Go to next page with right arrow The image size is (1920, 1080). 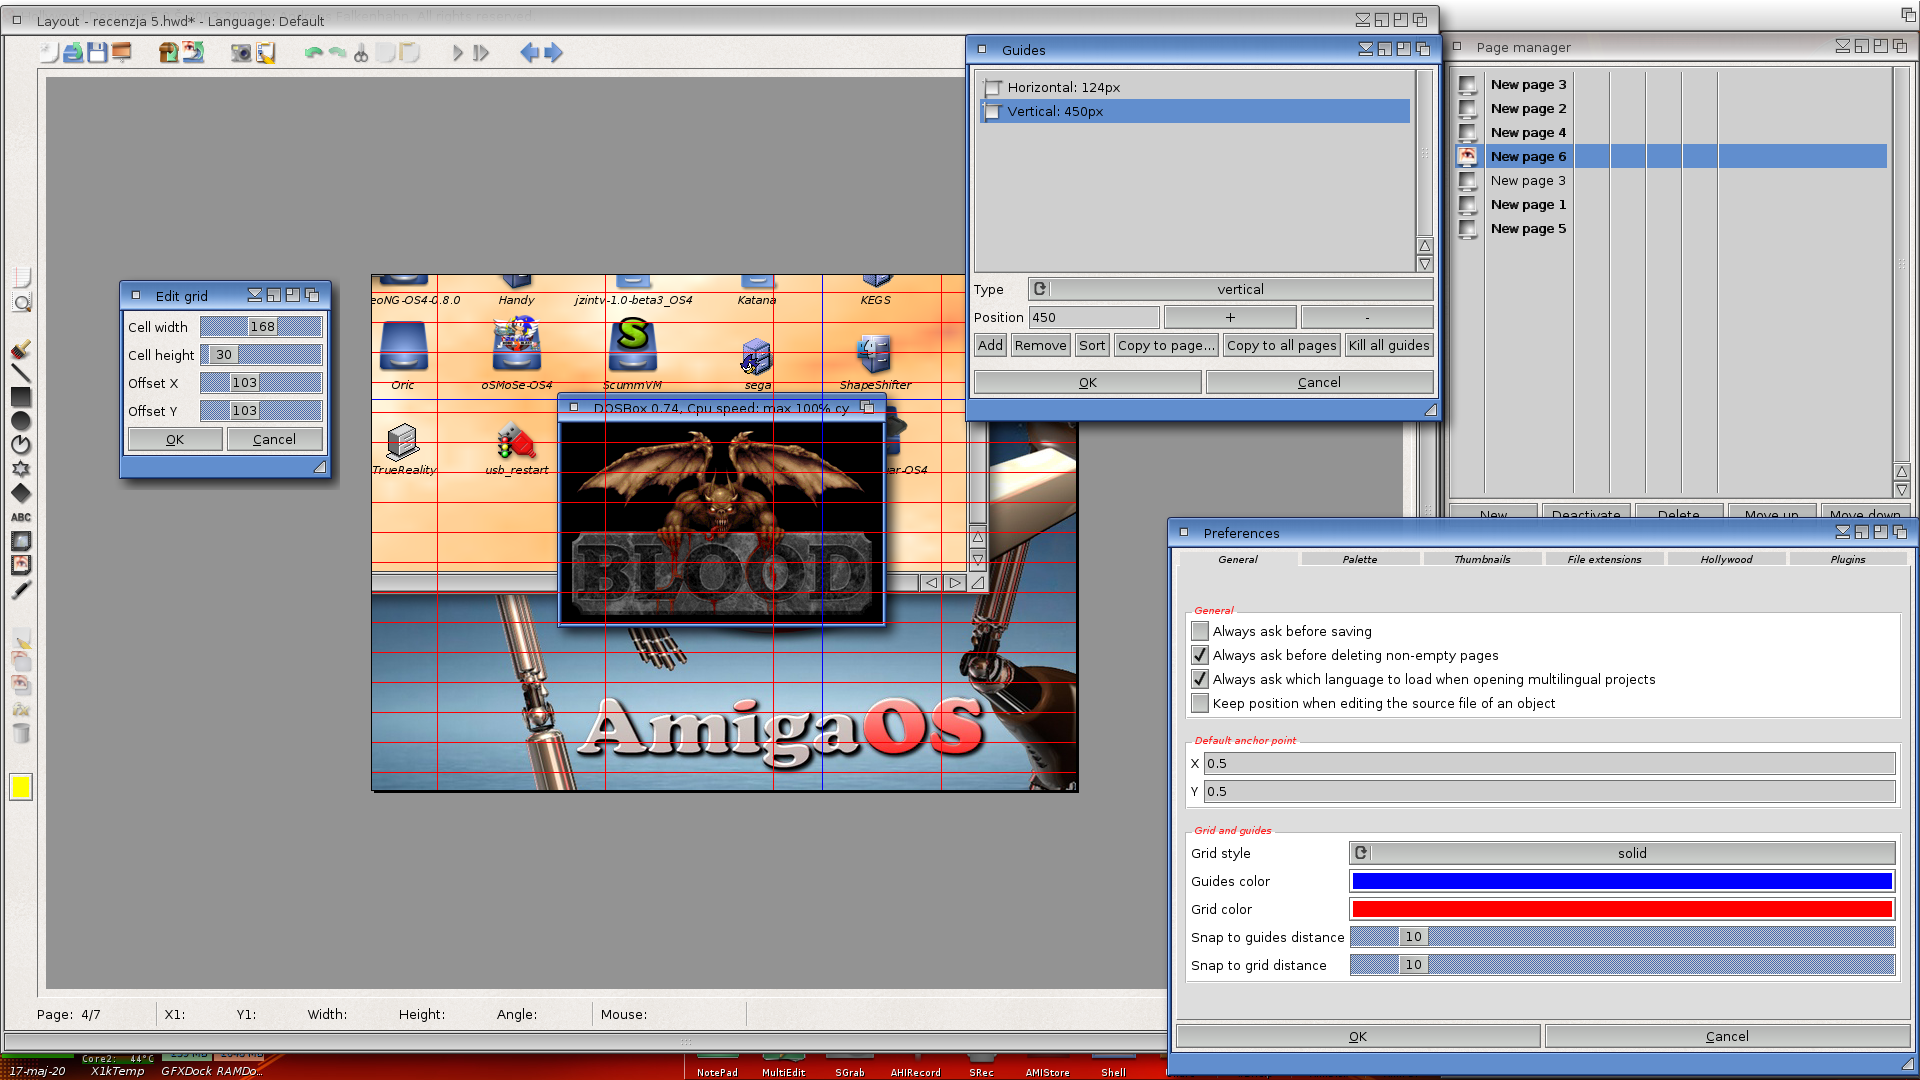[x=553, y=52]
